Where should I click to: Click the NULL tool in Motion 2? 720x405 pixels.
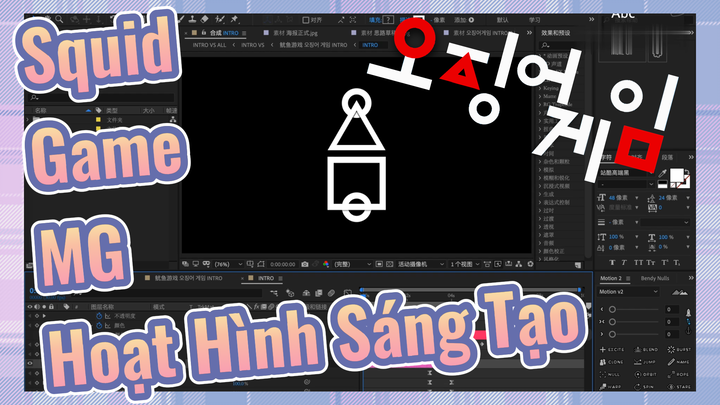(x=610, y=374)
